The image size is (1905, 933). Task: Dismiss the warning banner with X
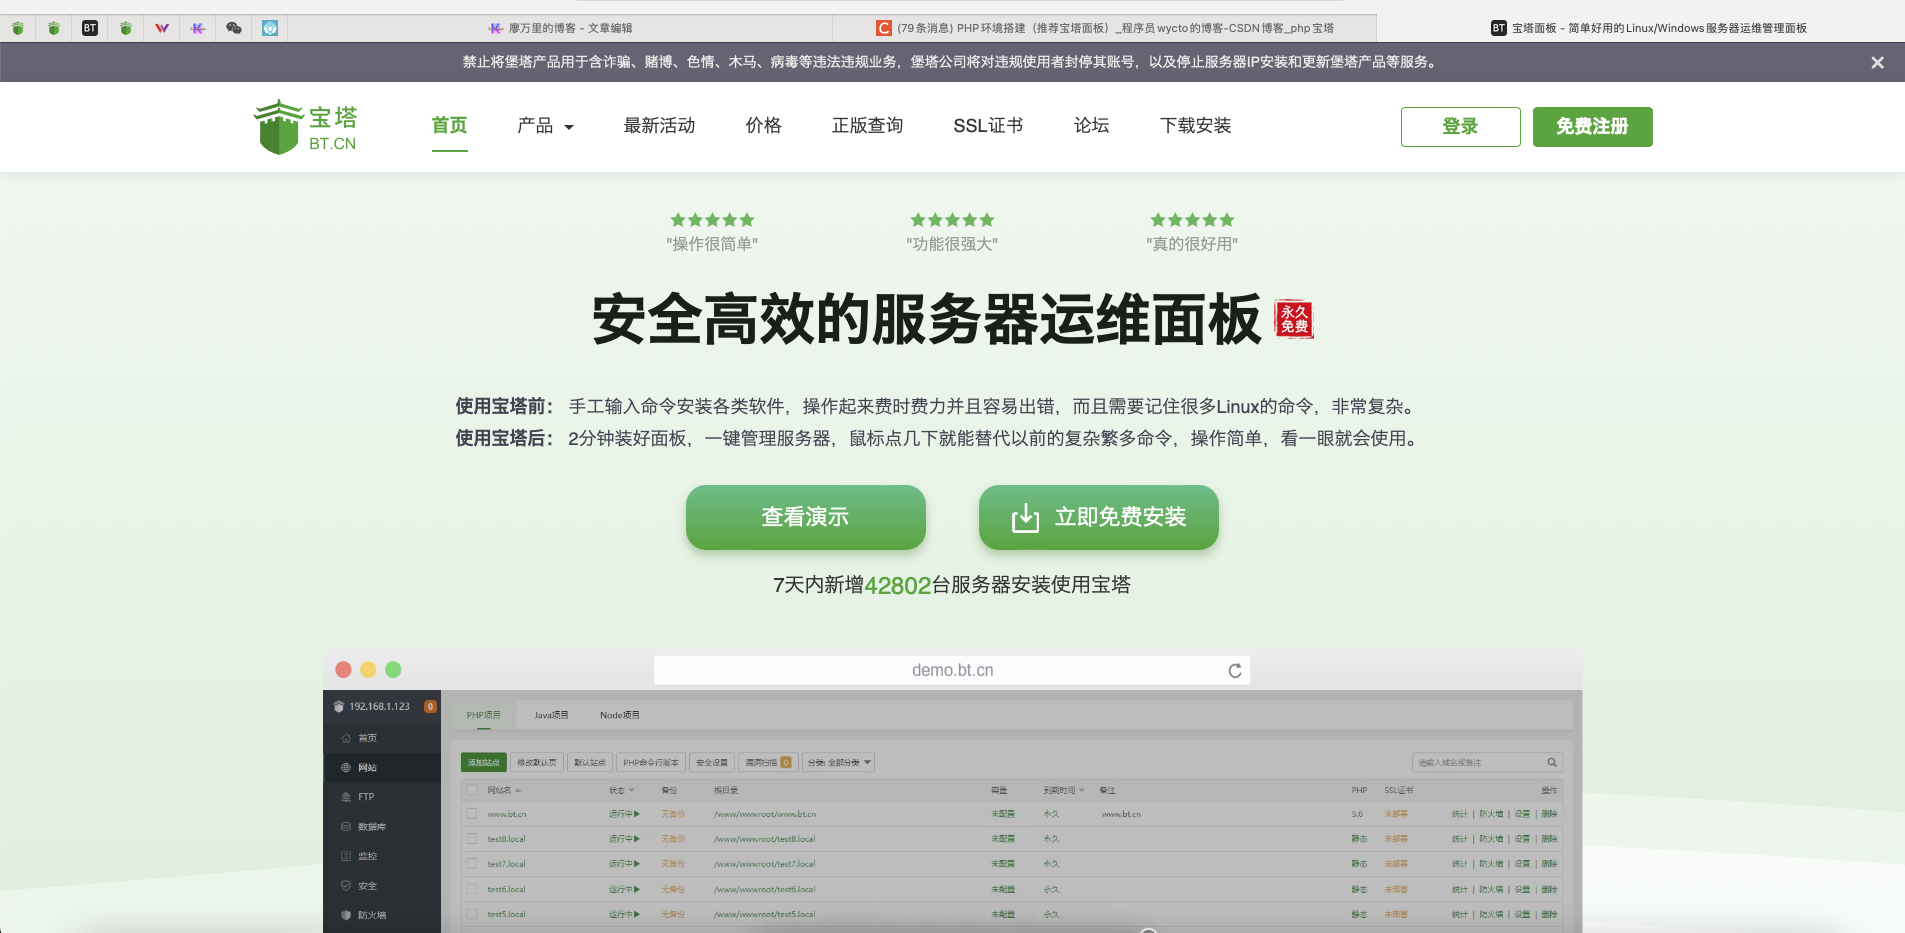coord(1877,62)
